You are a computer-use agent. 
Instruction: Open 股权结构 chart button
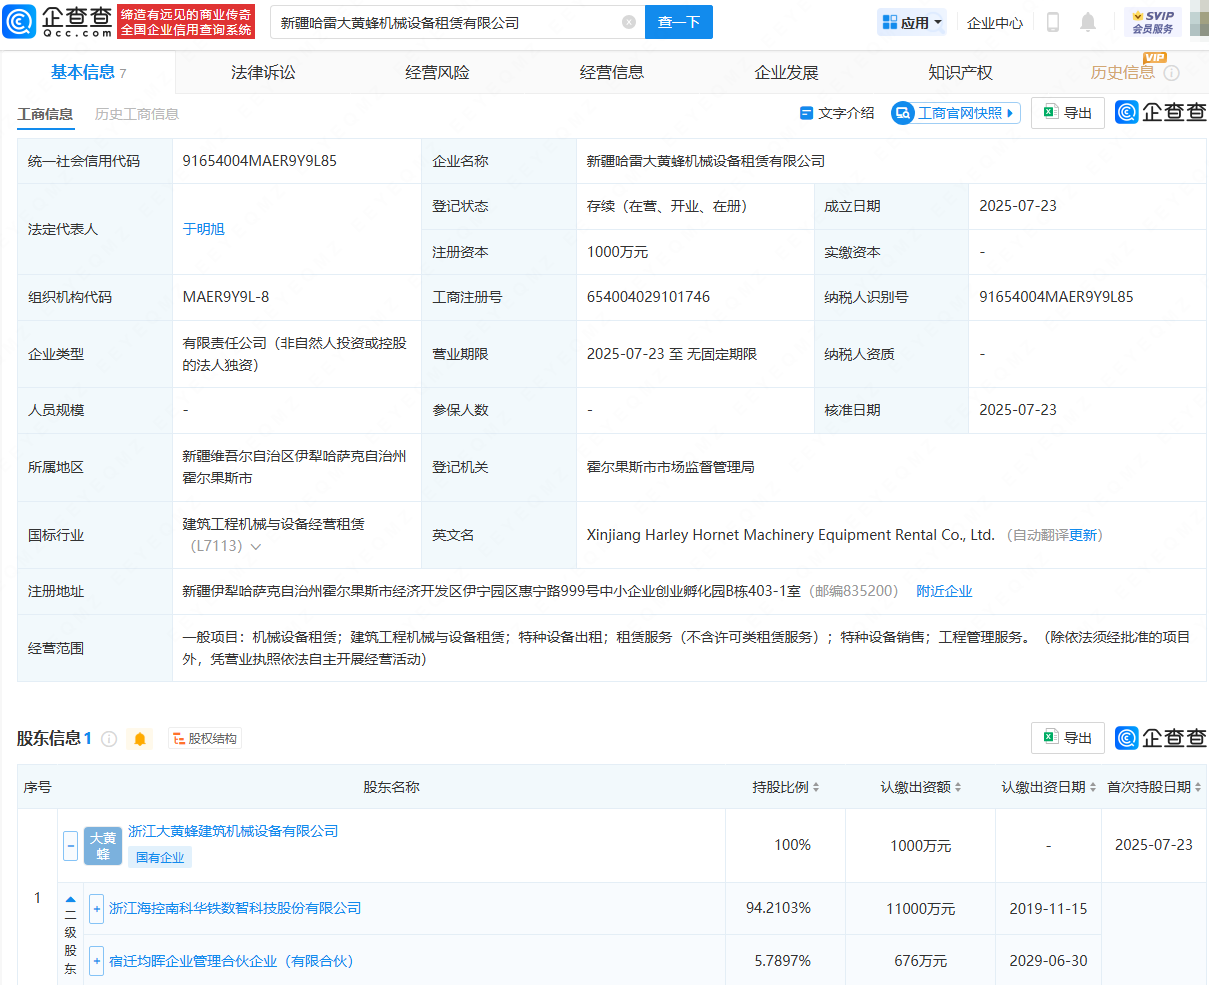click(x=205, y=739)
